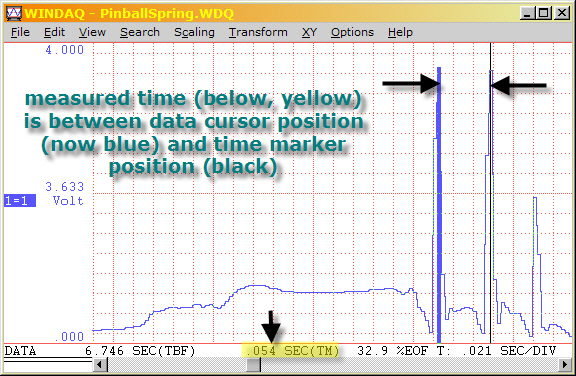The image size is (576, 376).
Task: Open the Edit menu
Action: tap(54, 32)
